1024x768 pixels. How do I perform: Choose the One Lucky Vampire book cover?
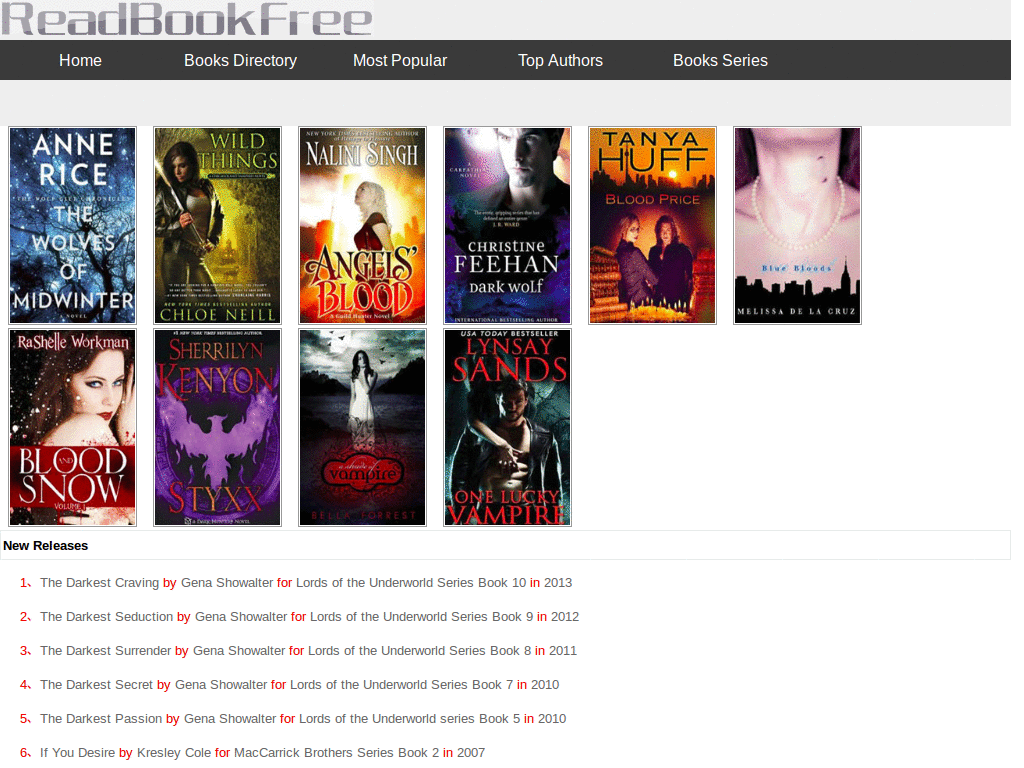tap(507, 428)
